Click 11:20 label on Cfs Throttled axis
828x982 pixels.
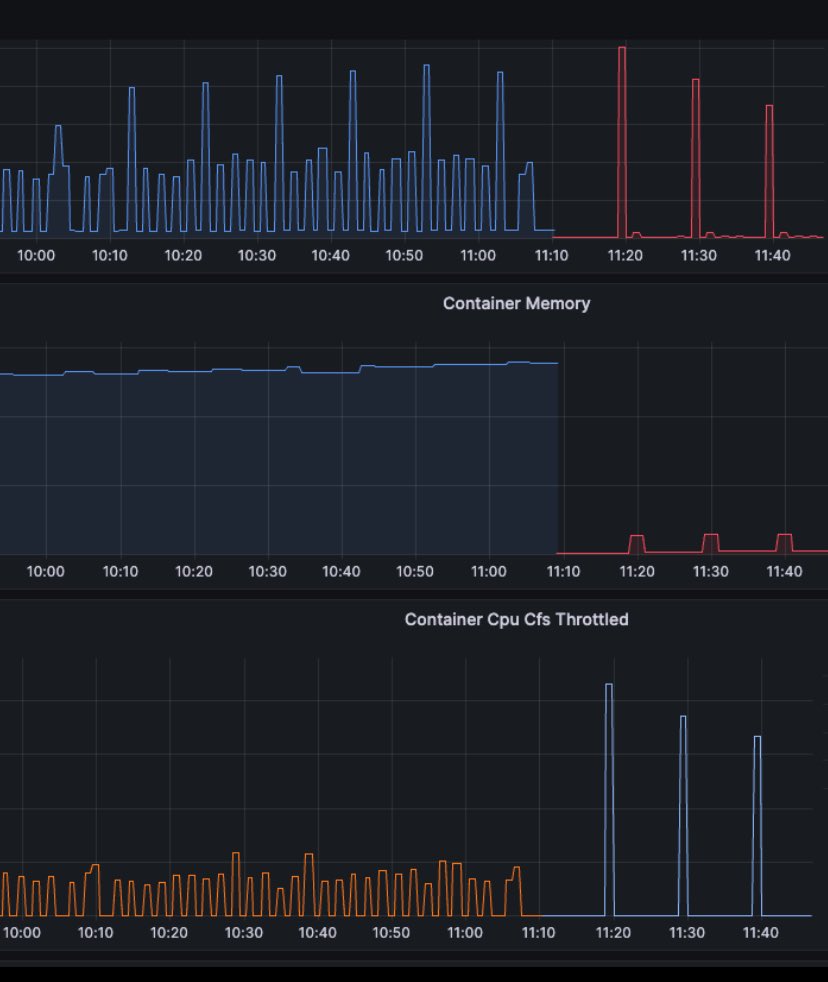coord(613,933)
